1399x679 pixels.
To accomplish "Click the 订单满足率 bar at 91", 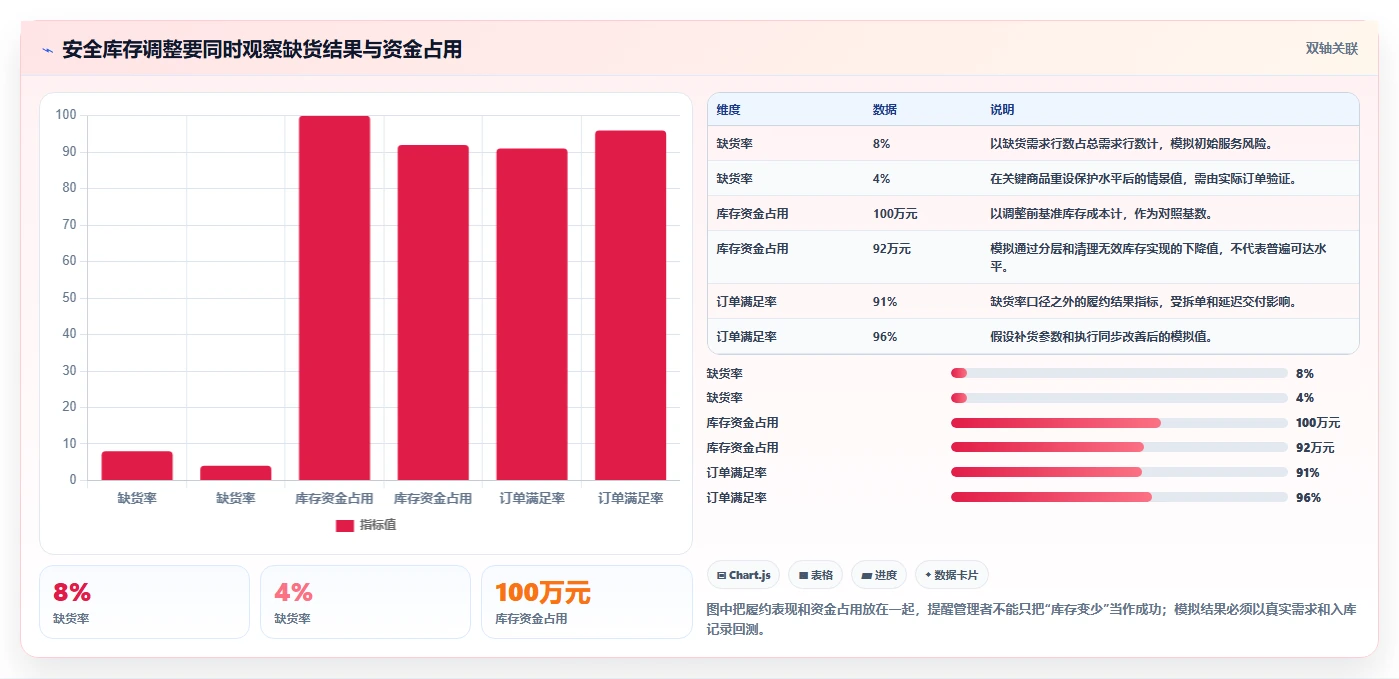I will pos(532,315).
